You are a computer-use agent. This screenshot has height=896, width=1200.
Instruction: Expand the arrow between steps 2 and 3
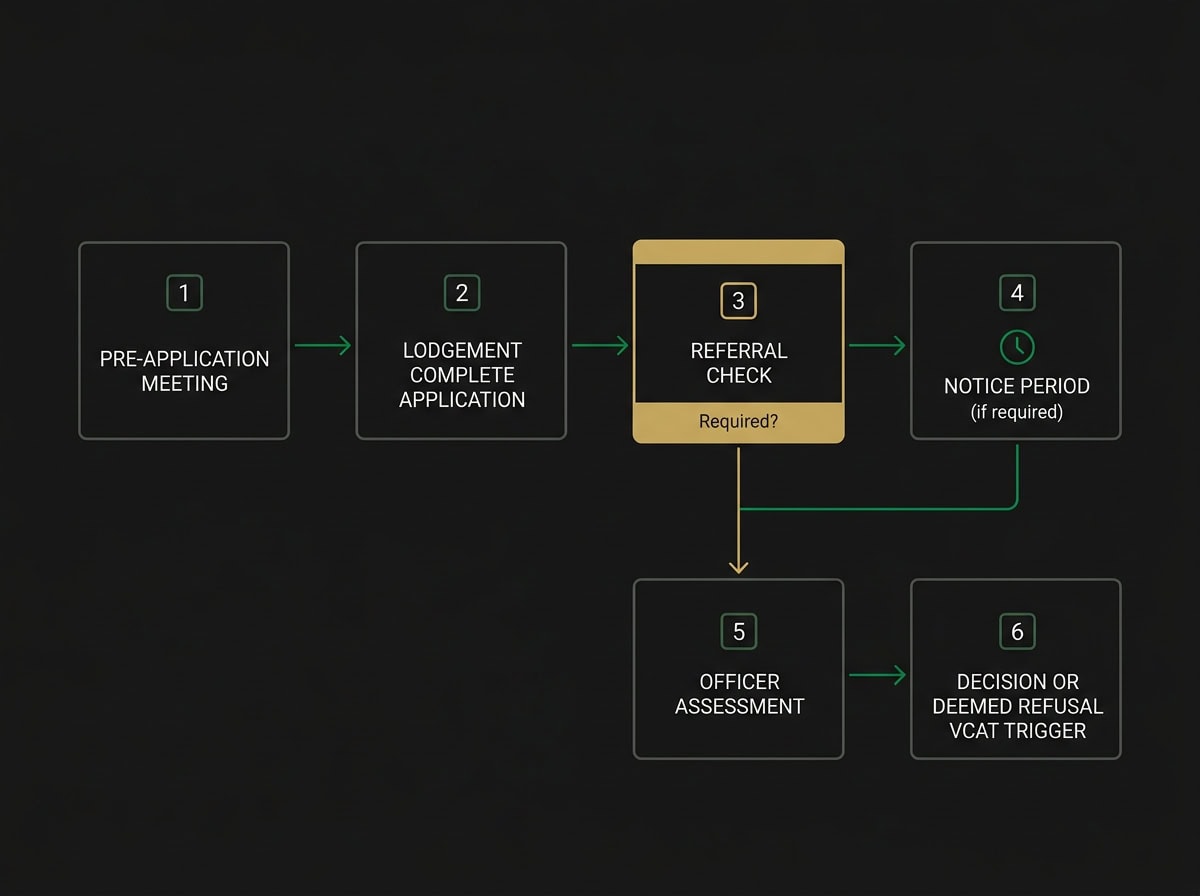(600, 344)
